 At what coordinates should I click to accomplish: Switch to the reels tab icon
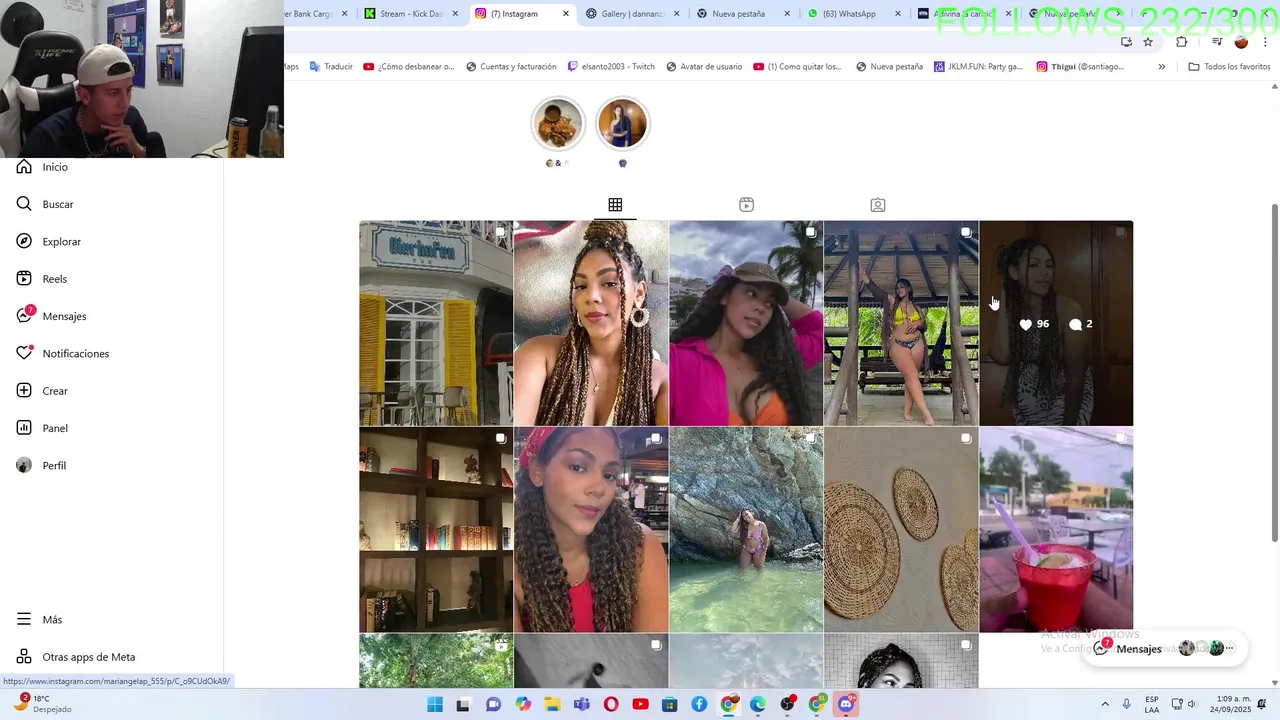pos(746,205)
